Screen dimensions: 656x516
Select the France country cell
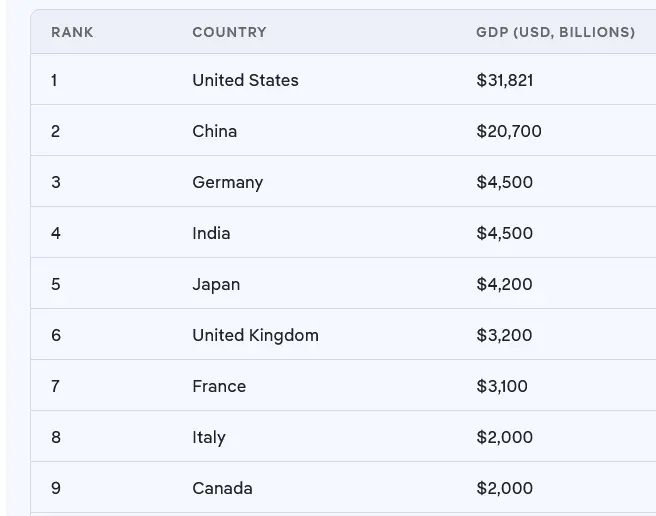pyautogui.click(x=219, y=386)
